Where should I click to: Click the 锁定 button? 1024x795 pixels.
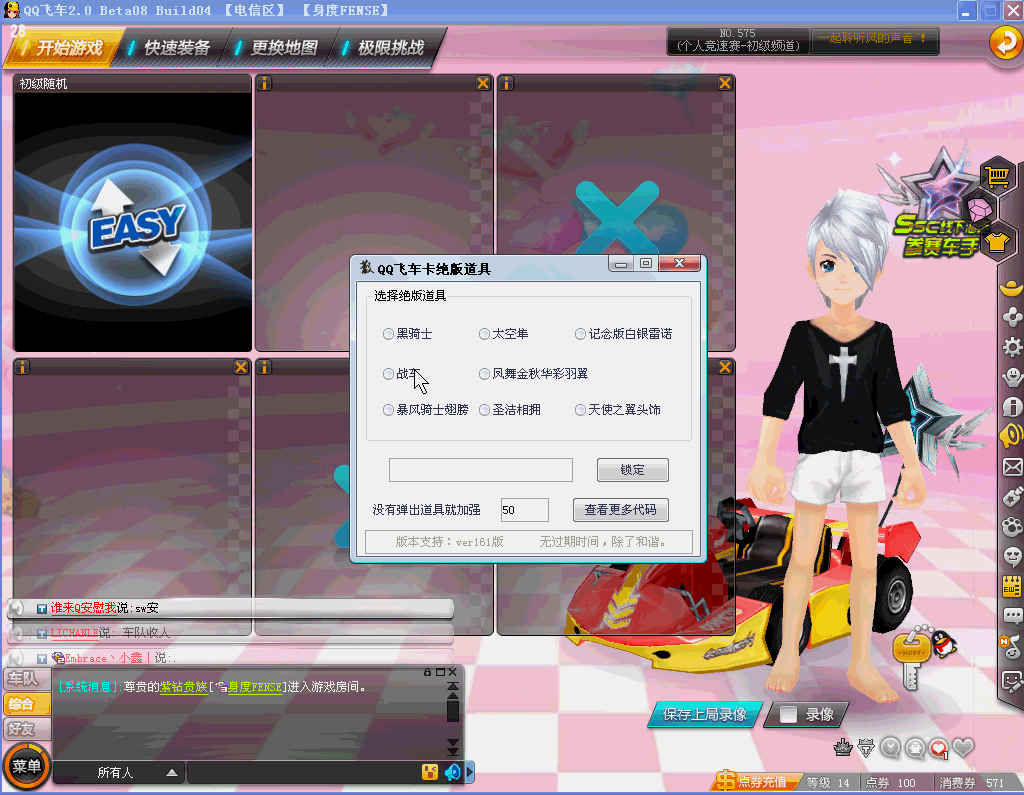tap(632, 470)
